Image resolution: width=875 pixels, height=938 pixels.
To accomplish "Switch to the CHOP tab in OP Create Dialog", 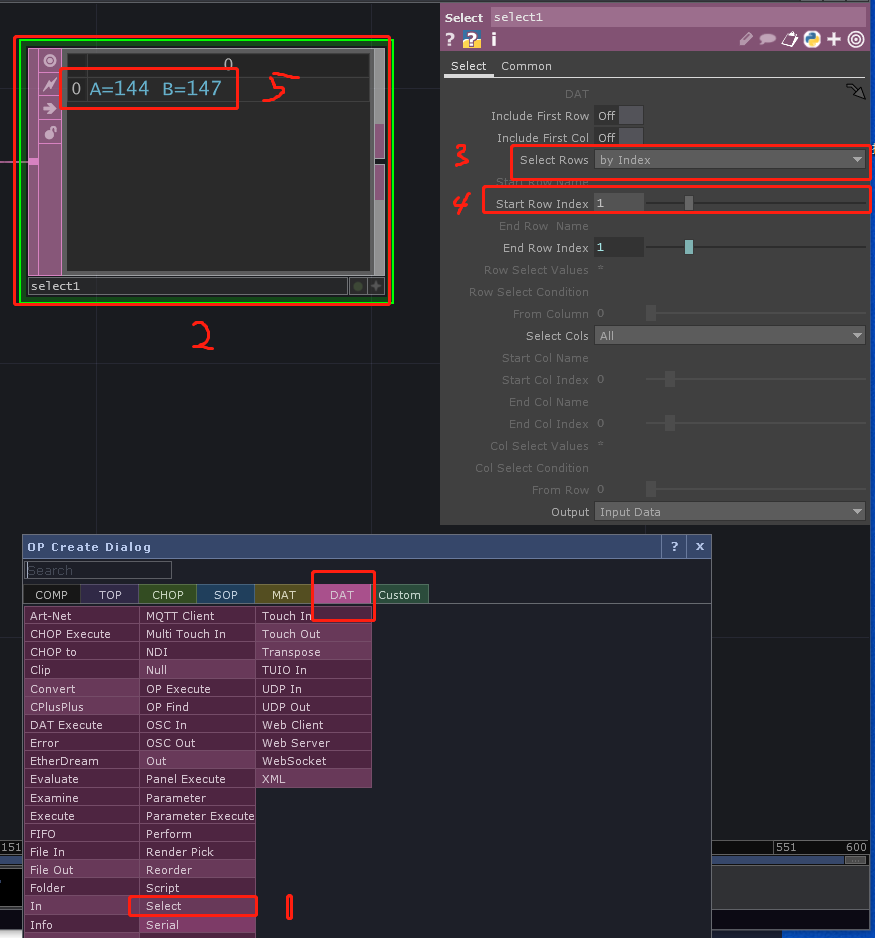I will (167, 593).
